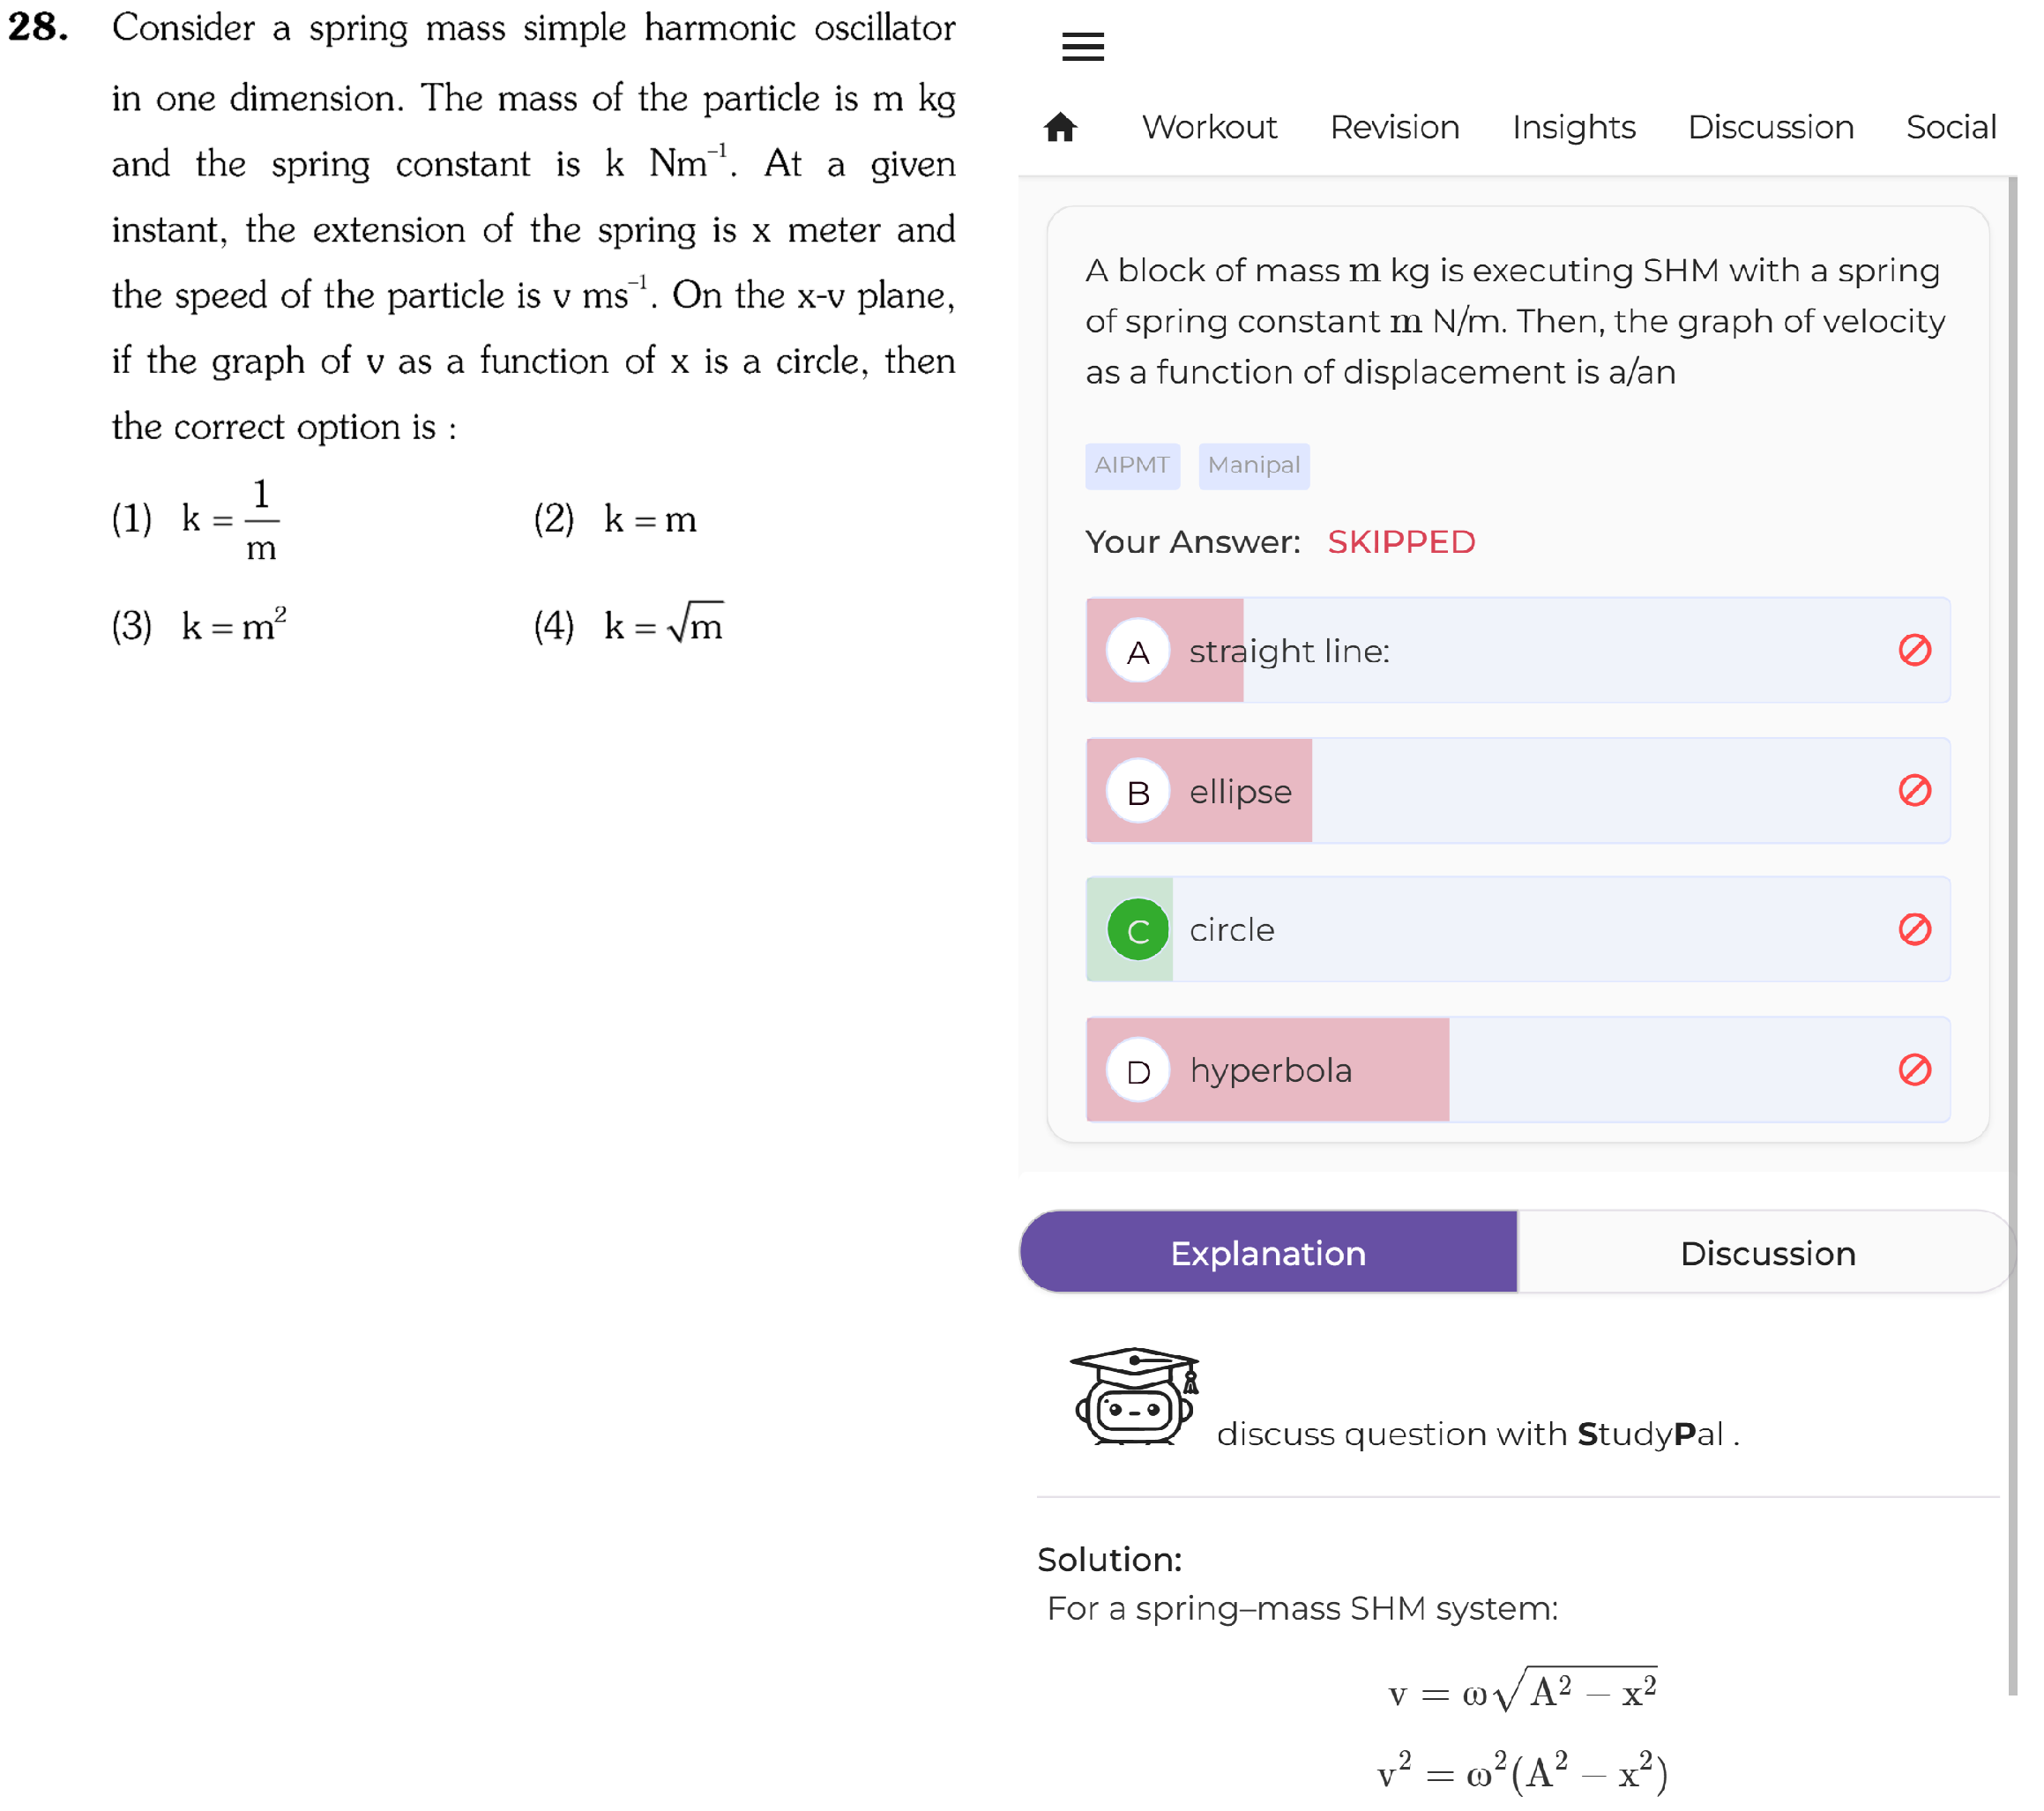Select option B ellipse answer

tap(1517, 791)
